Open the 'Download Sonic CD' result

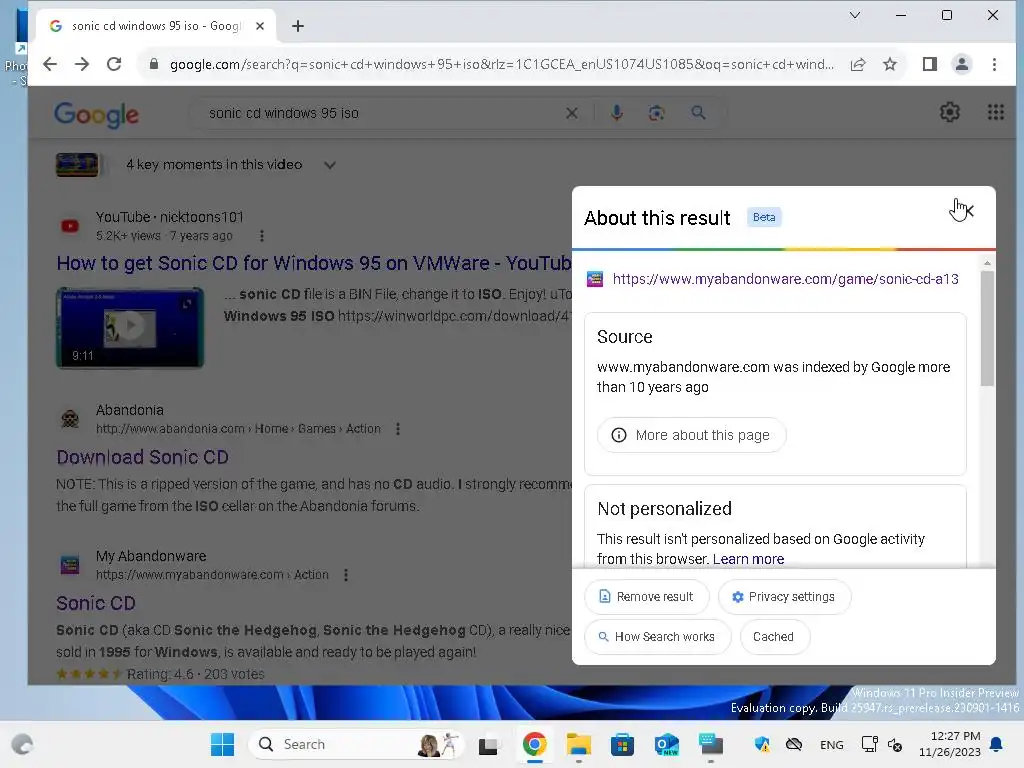tap(142, 457)
